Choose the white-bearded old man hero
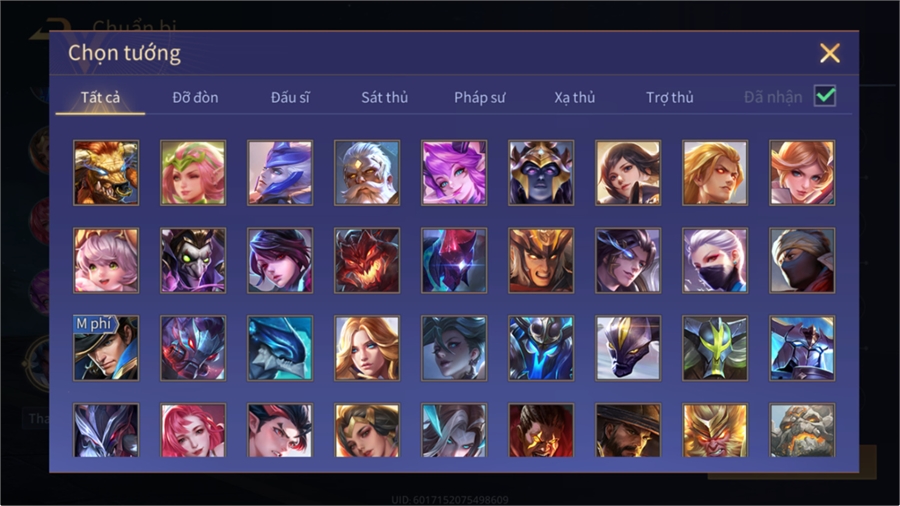Image resolution: width=900 pixels, height=506 pixels. tap(367, 173)
